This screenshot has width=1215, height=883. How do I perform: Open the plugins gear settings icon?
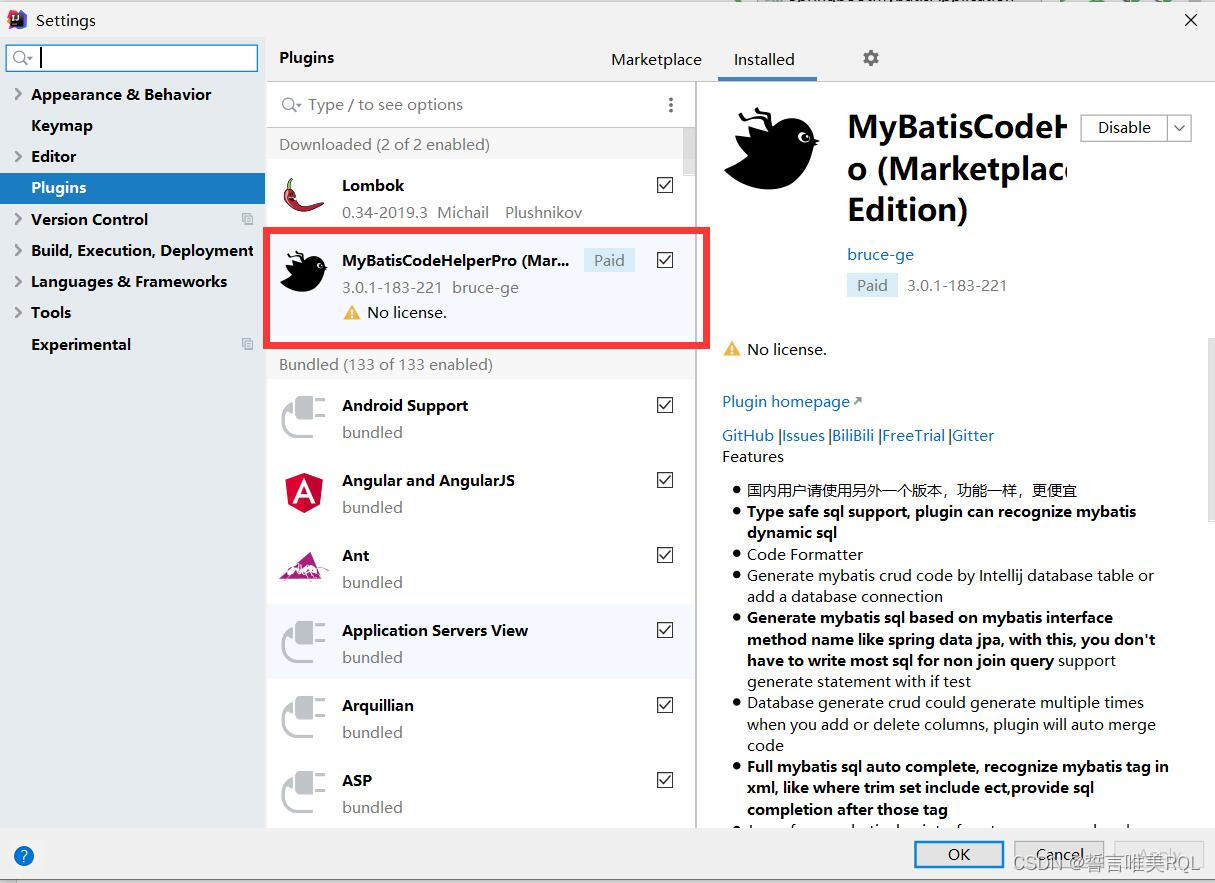871,59
